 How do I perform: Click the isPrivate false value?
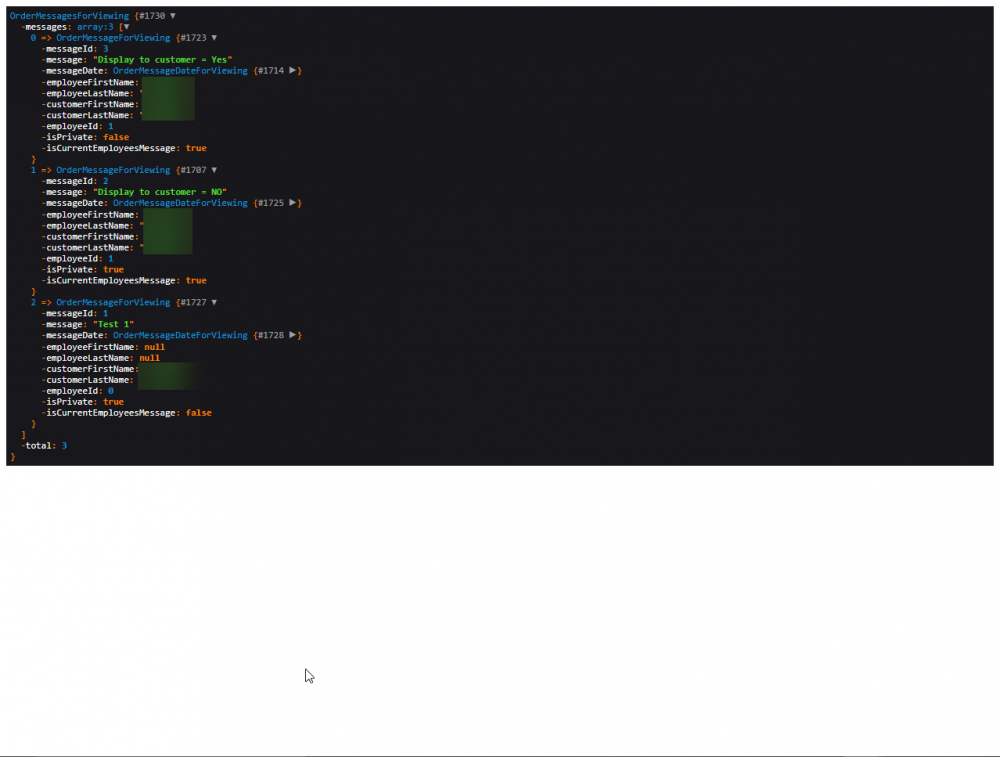(x=116, y=137)
